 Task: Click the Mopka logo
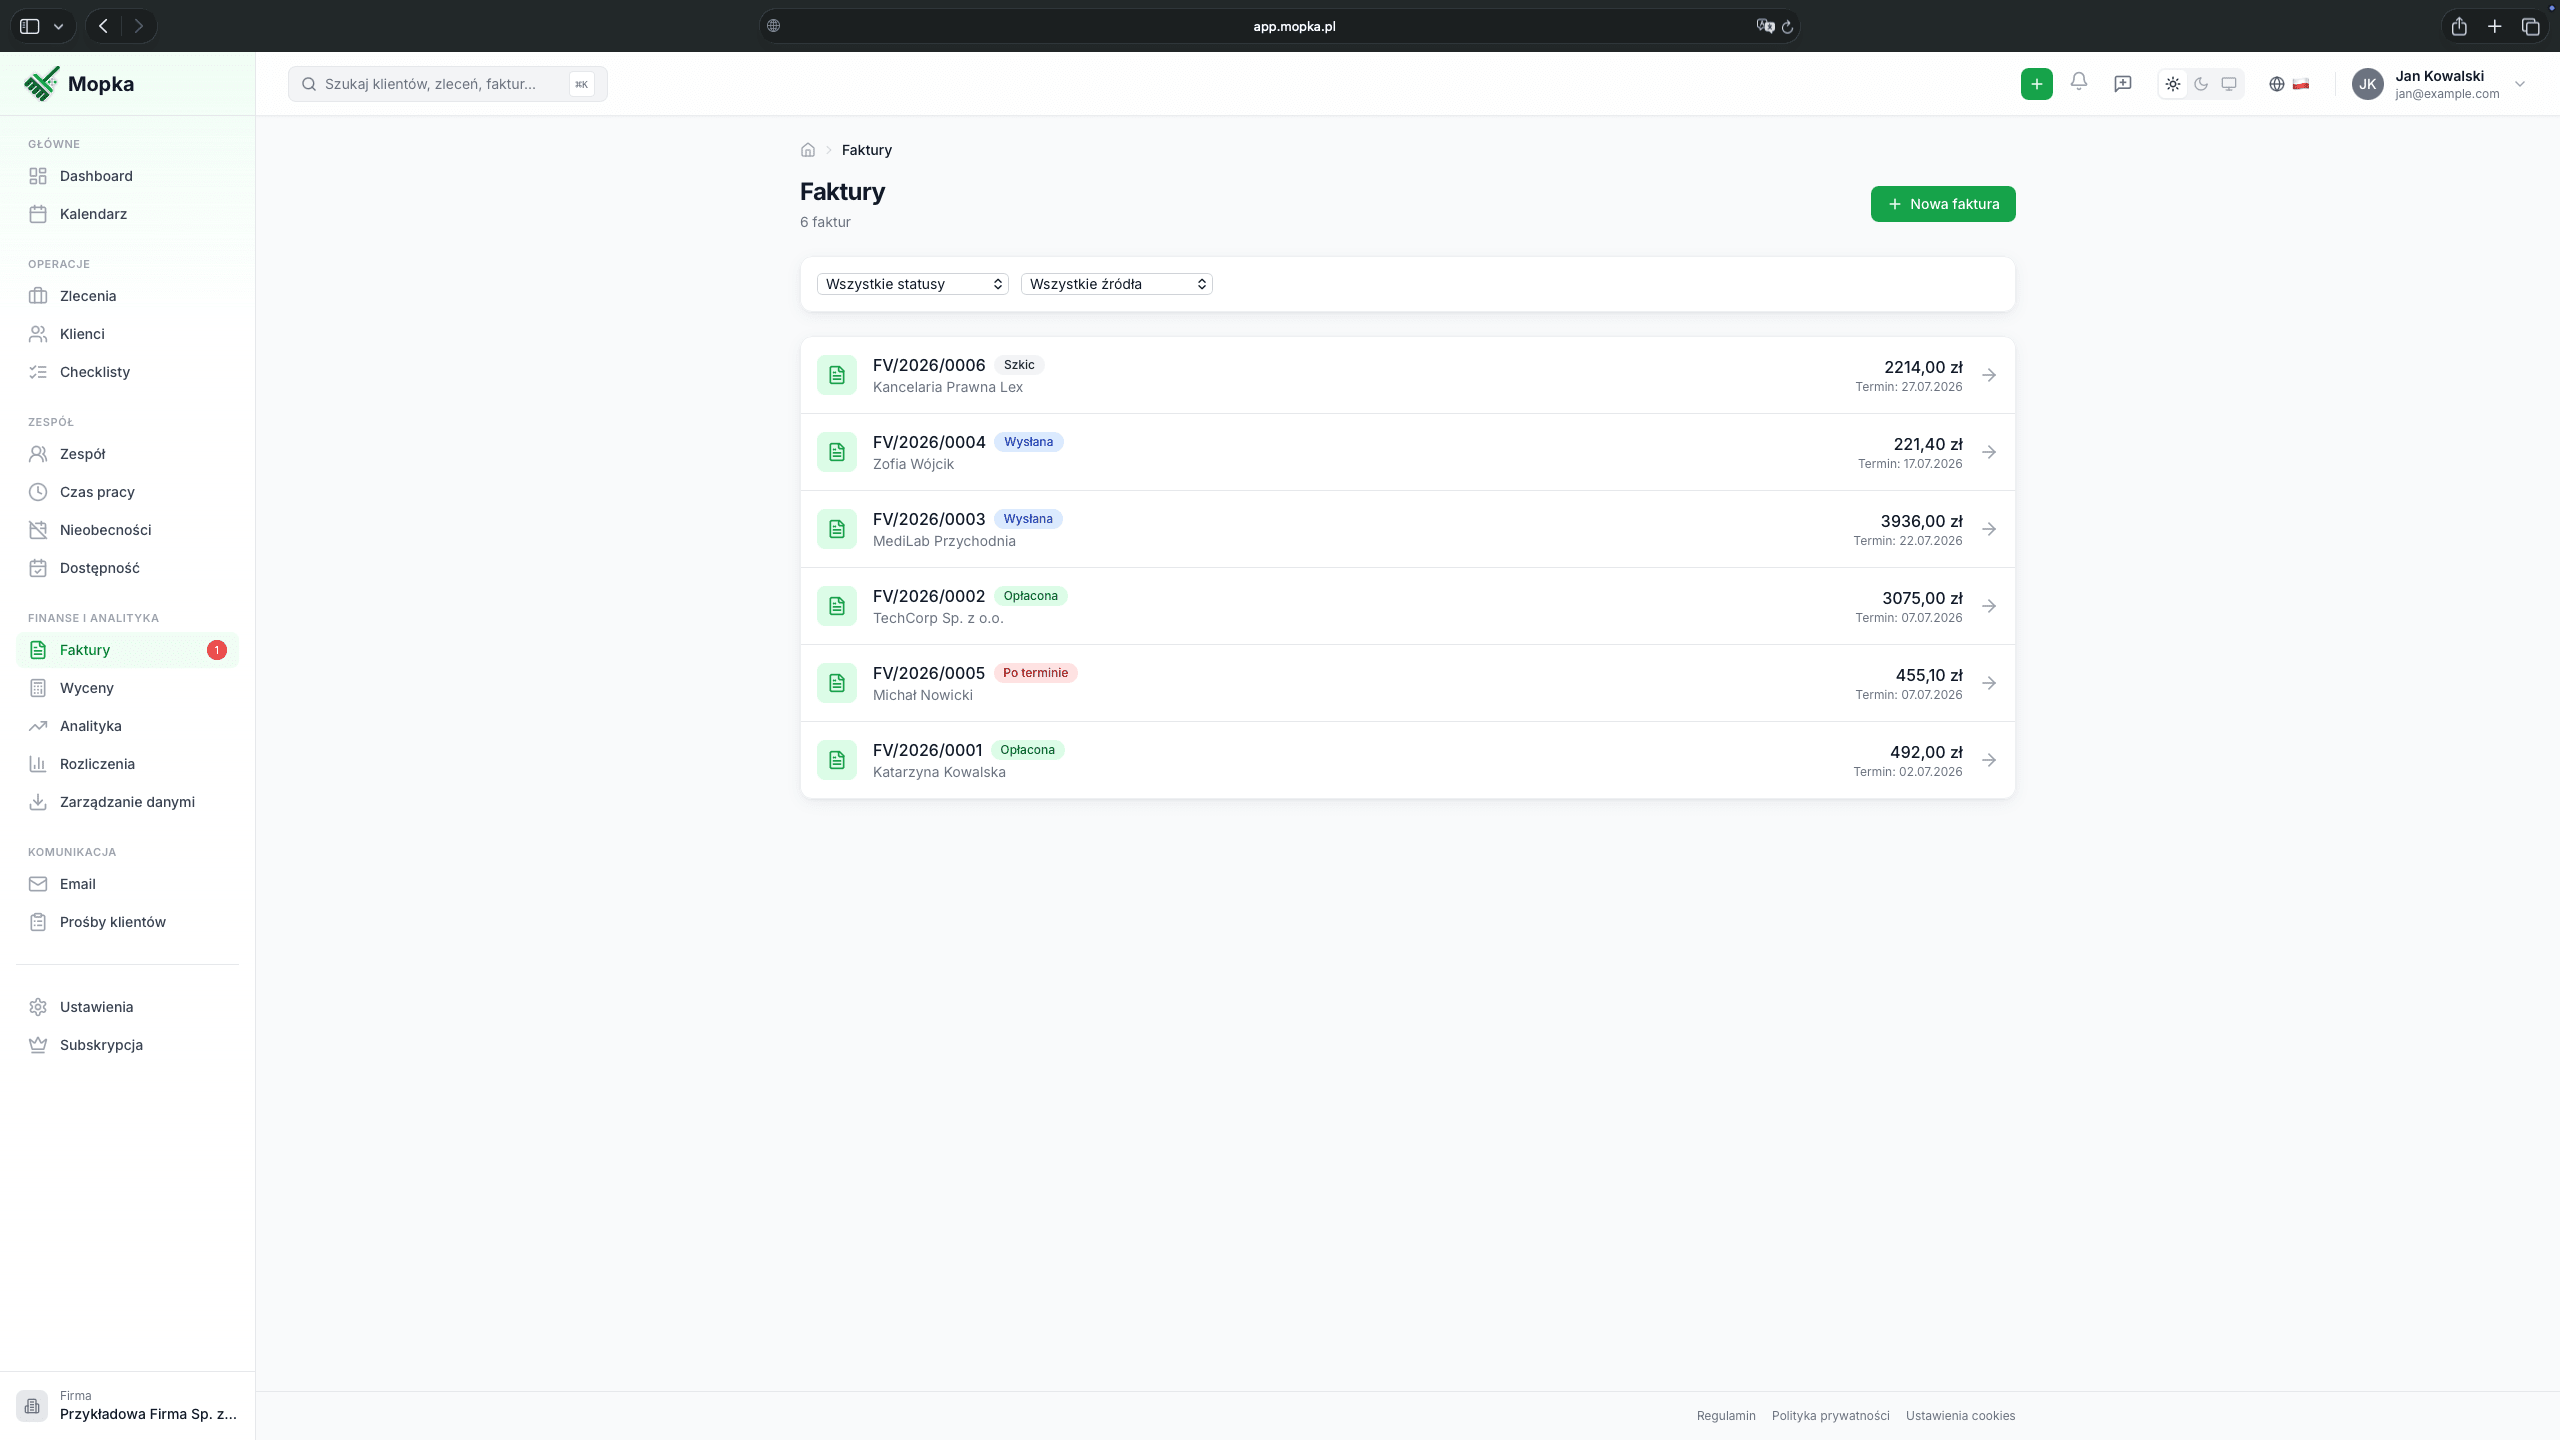79,84
